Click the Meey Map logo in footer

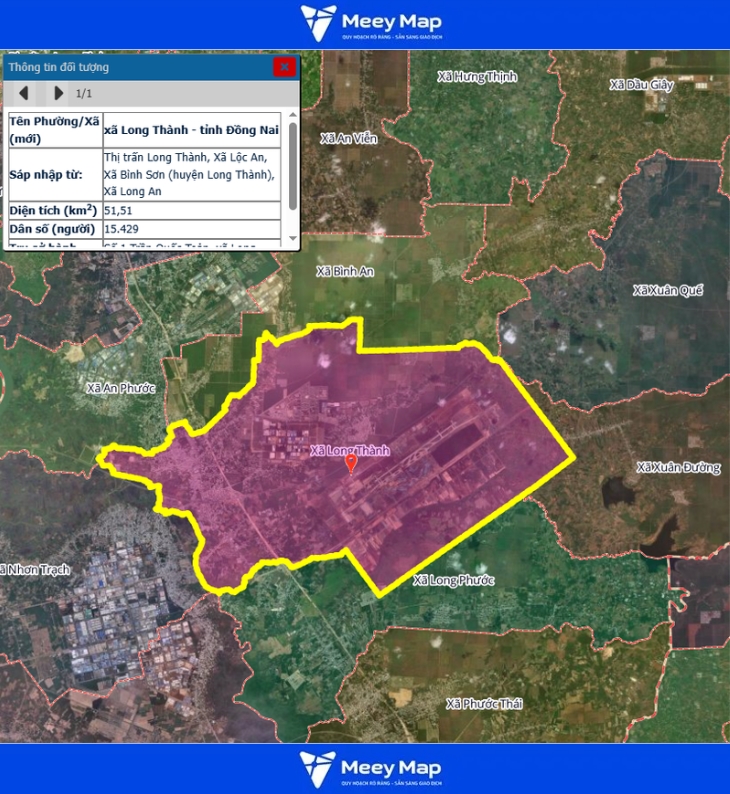pos(370,769)
